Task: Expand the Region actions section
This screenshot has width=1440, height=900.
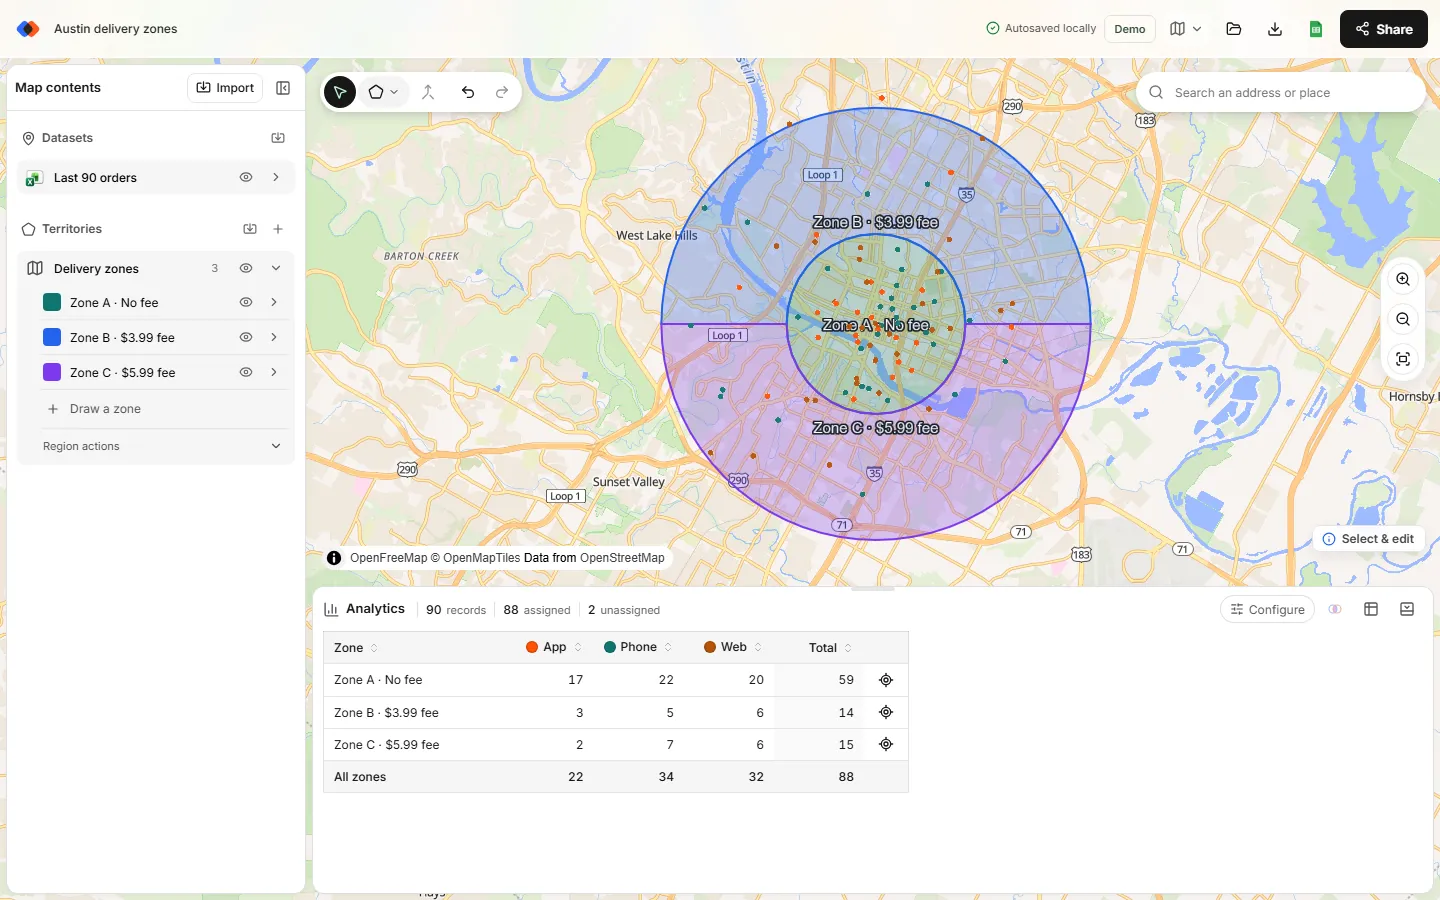Action: (x=163, y=446)
